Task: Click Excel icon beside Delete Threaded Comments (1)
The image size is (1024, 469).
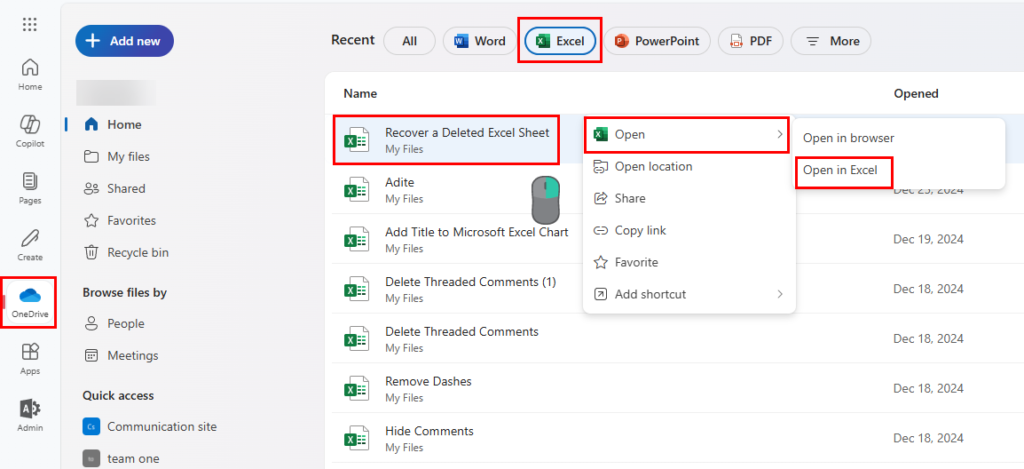Action: tap(357, 290)
